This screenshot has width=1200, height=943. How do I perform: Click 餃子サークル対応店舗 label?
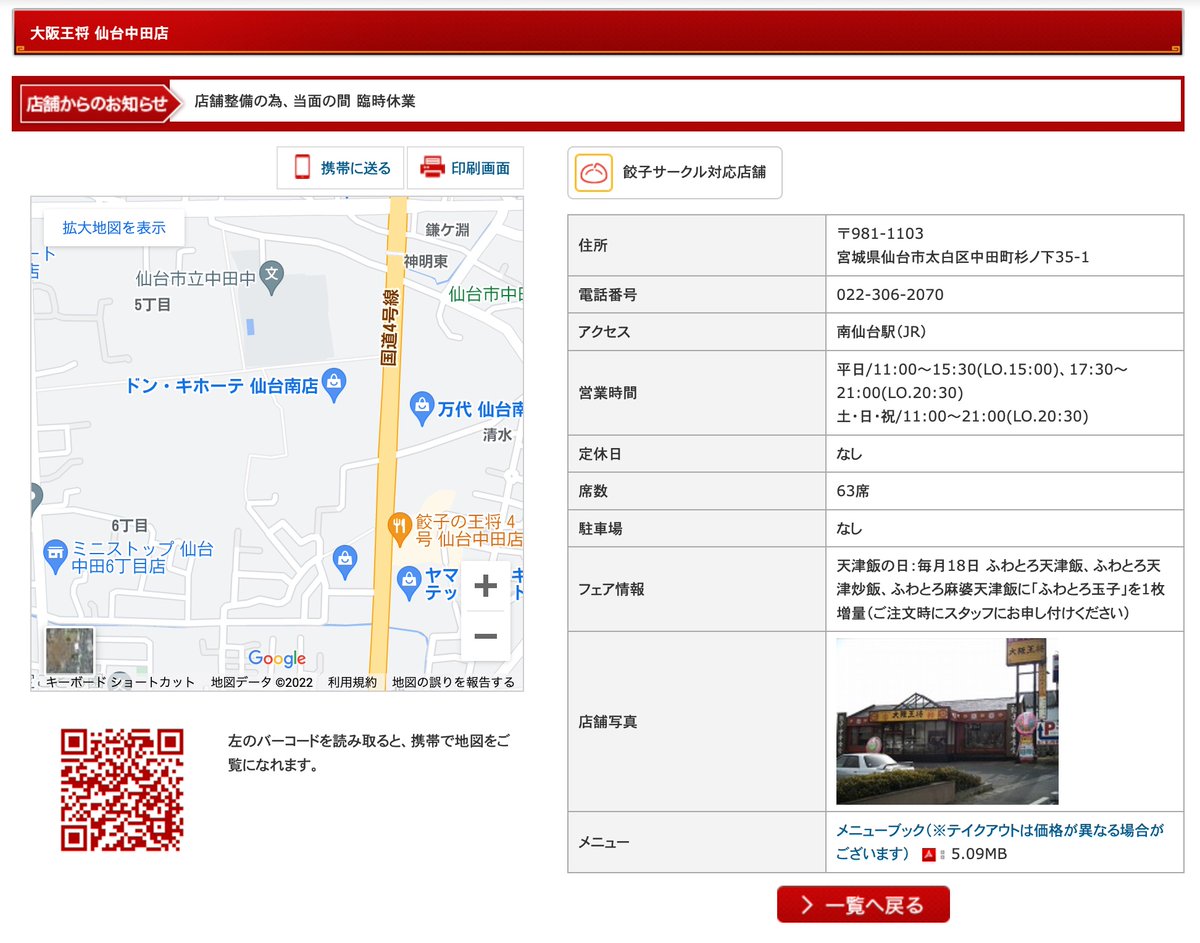(x=694, y=172)
